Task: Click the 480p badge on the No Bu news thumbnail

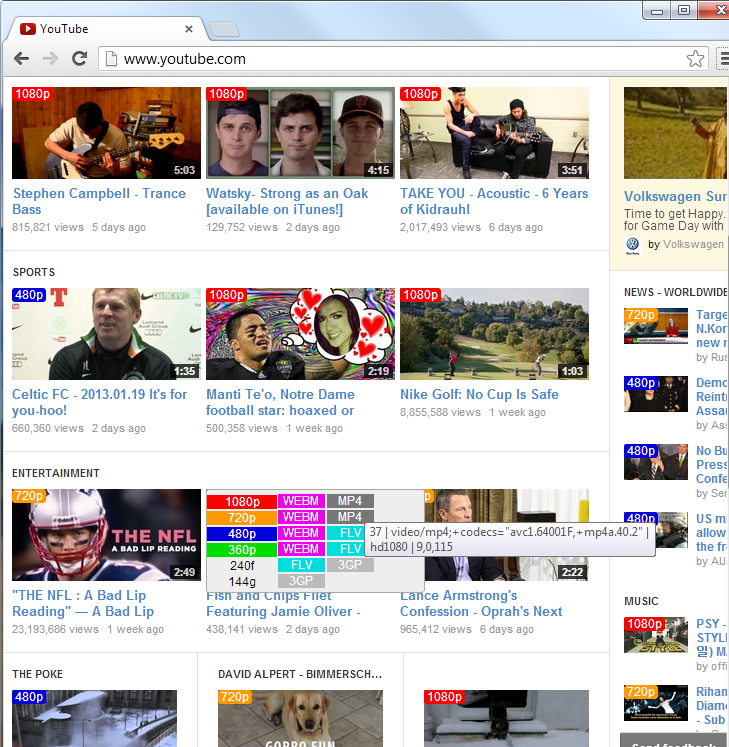Action: (640, 451)
